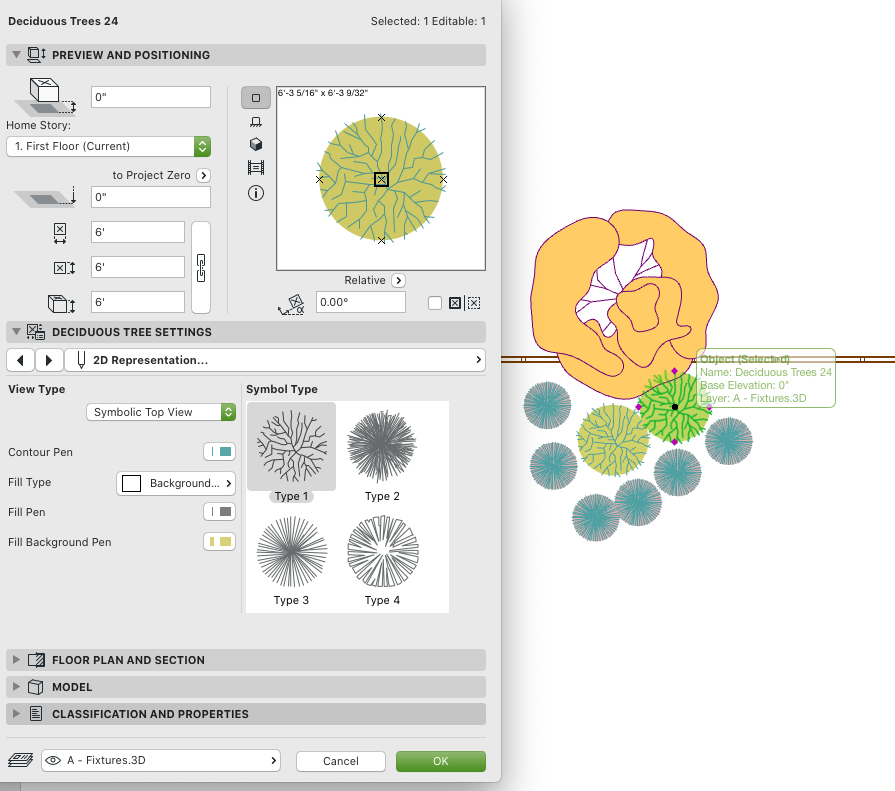Select center hotspot in preview
The width and height of the screenshot is (895, 791).
381,179
